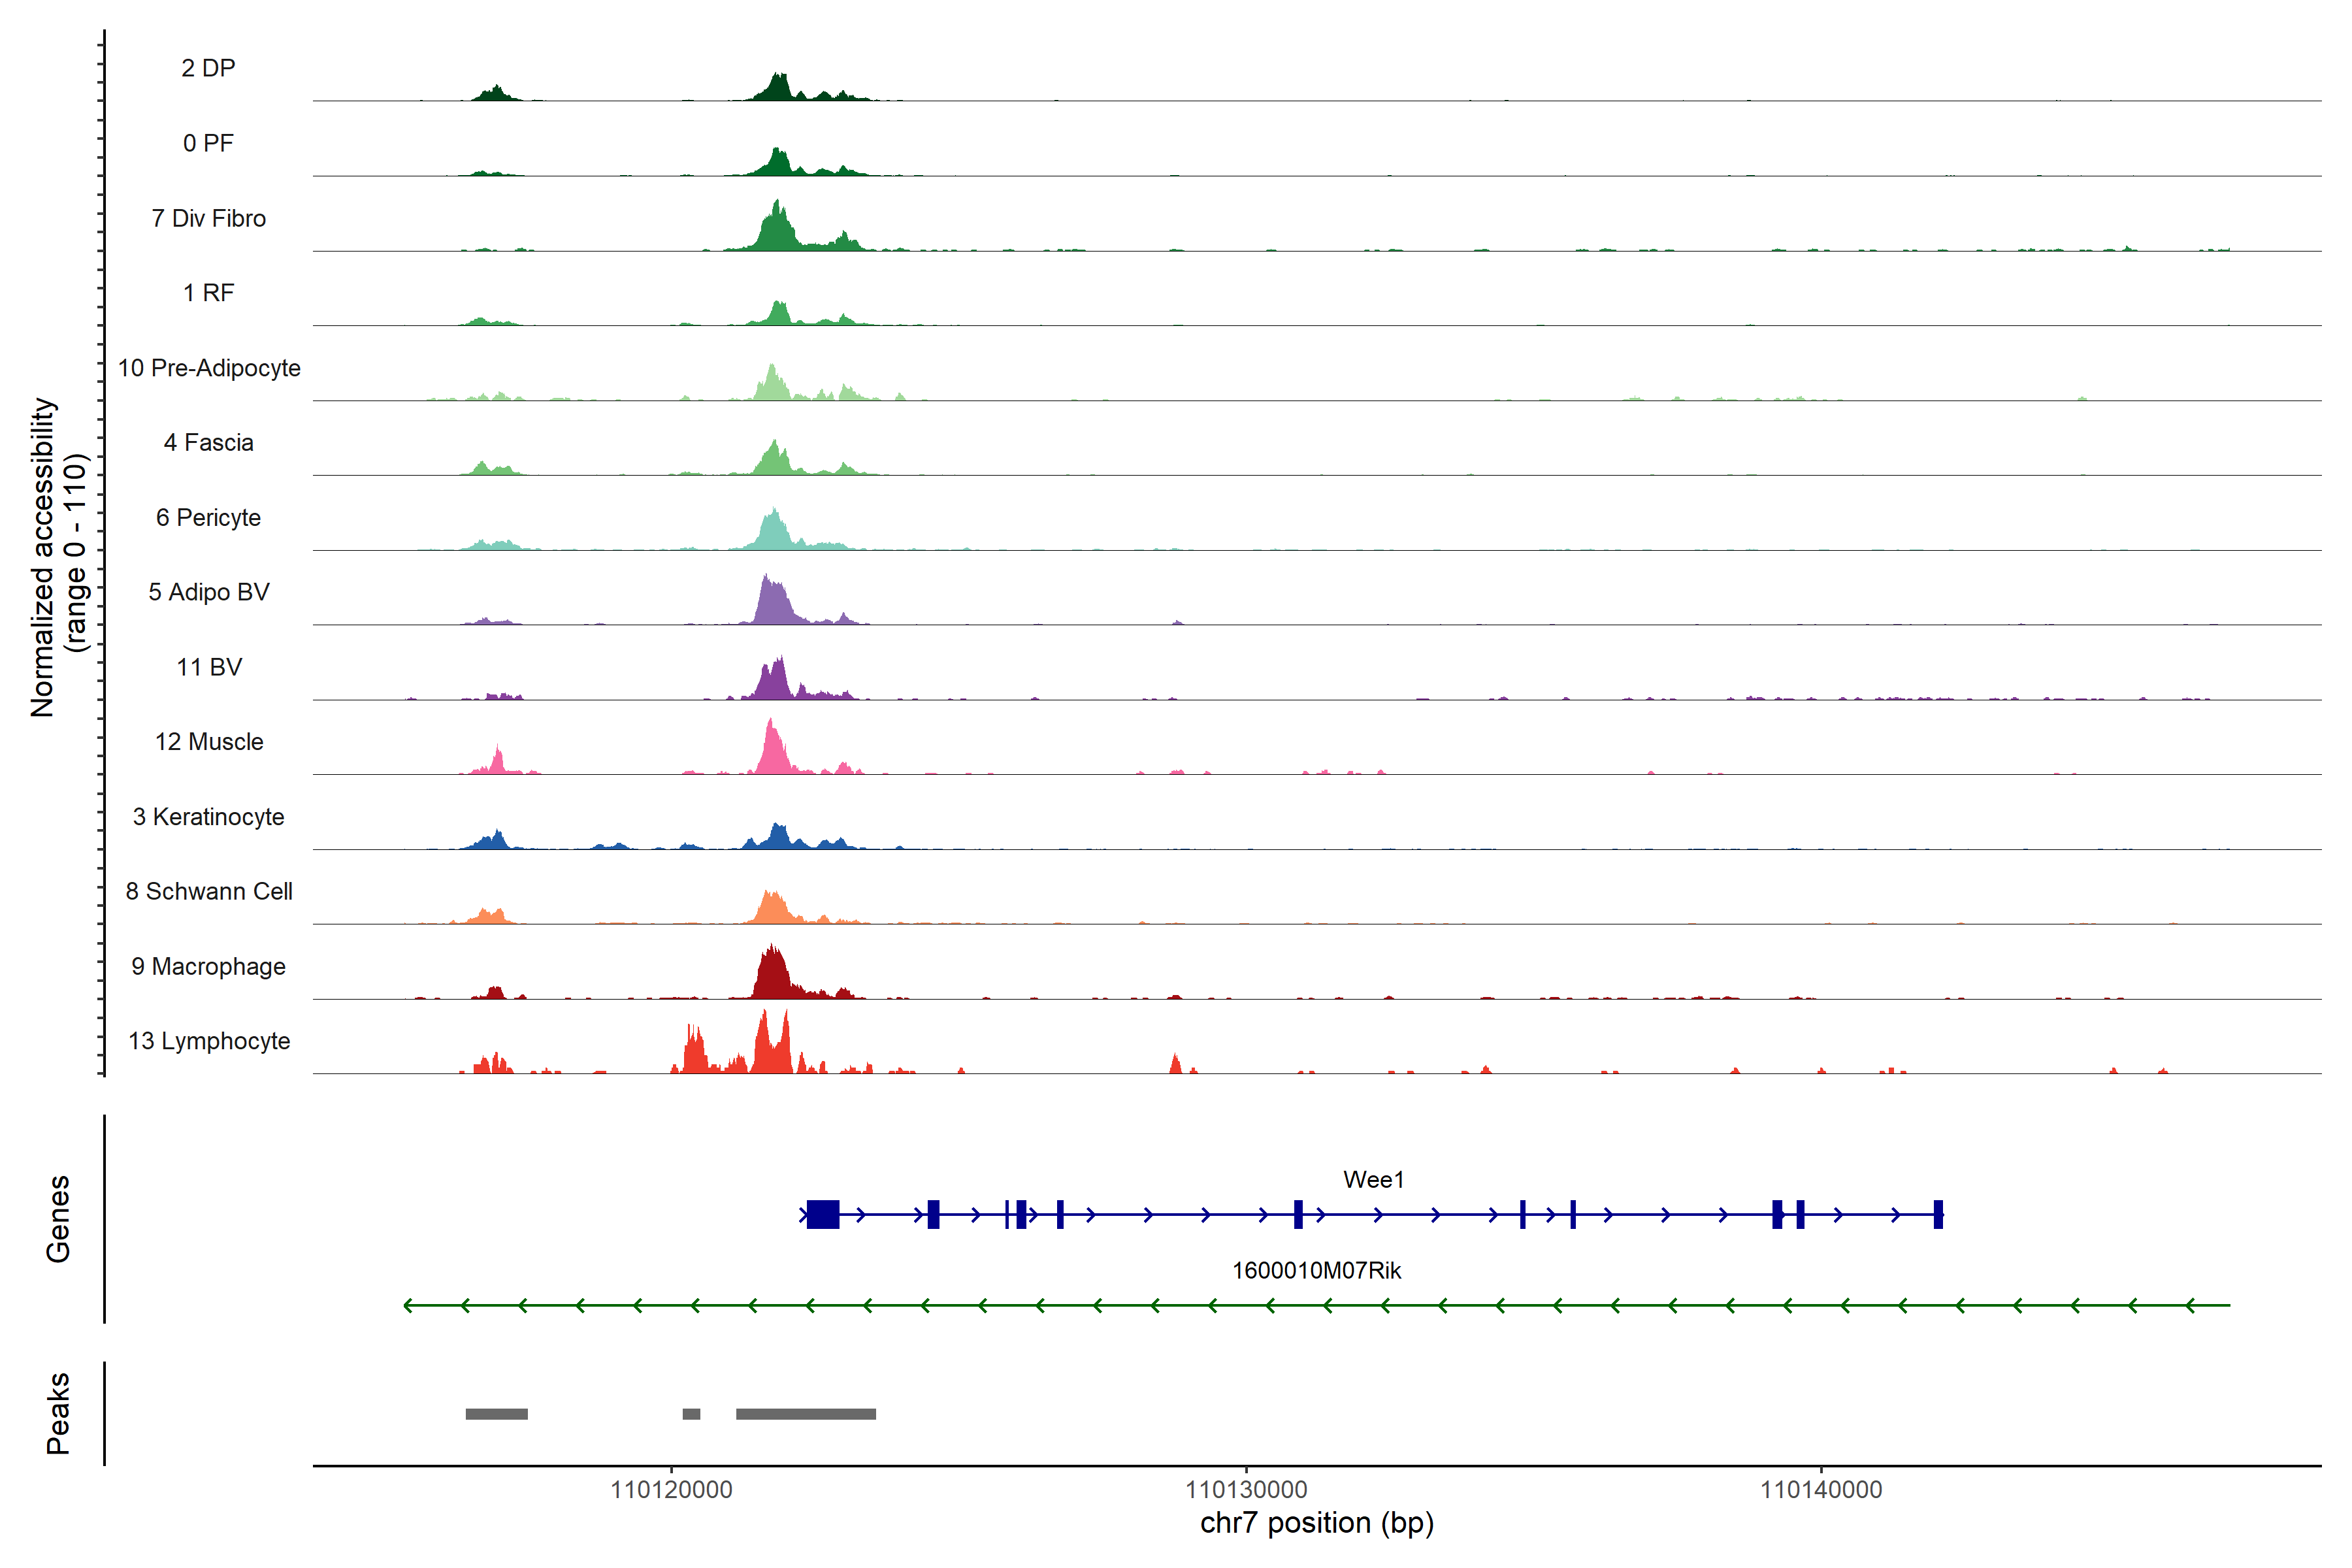Viewport: 2352px width, 1568px height.
Task: Click the leftmost gray peak bar
Action: coord(496,1414)
